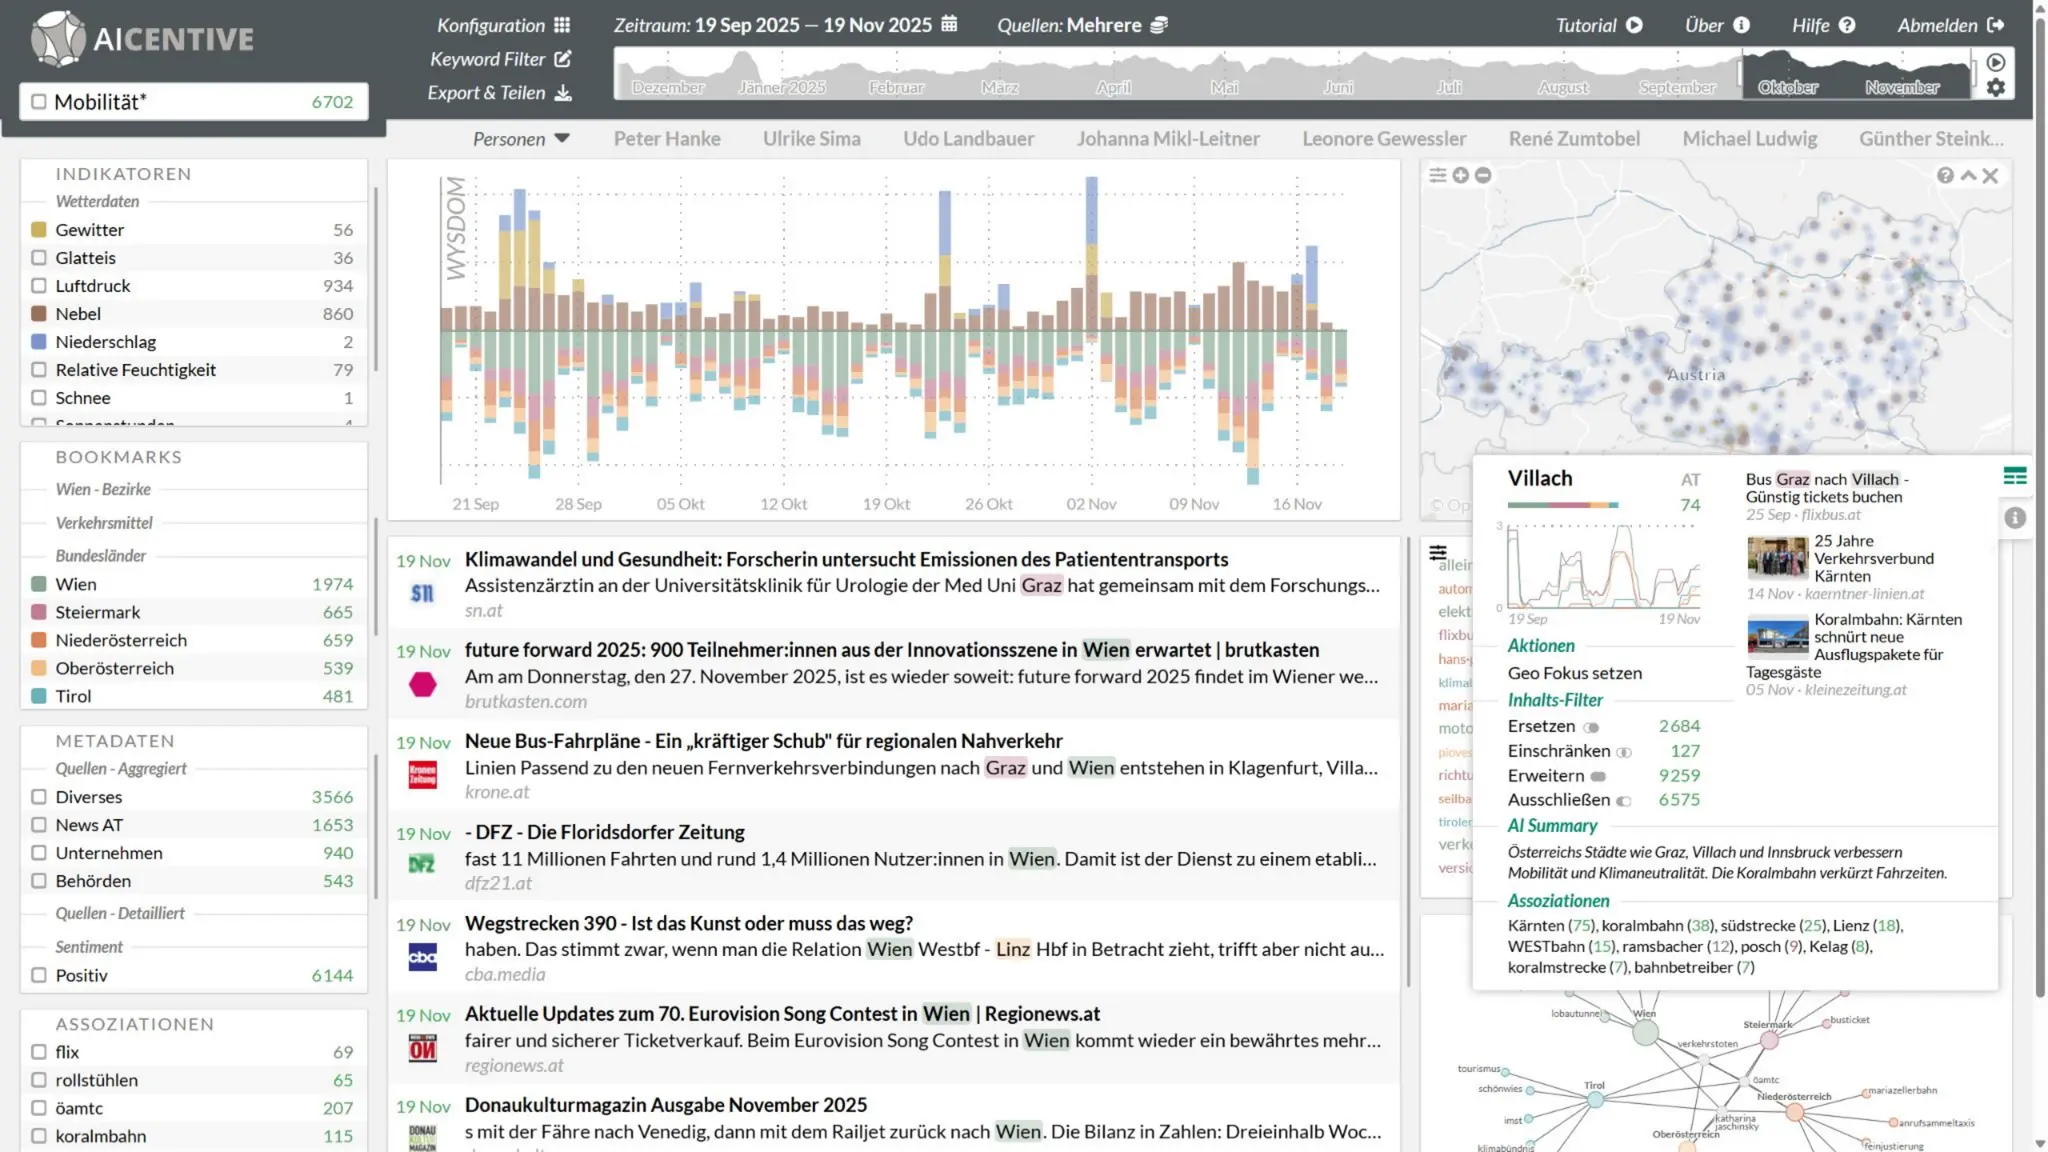Open the Personen dropdown
2048x1152 pixels.
[520, 139]
